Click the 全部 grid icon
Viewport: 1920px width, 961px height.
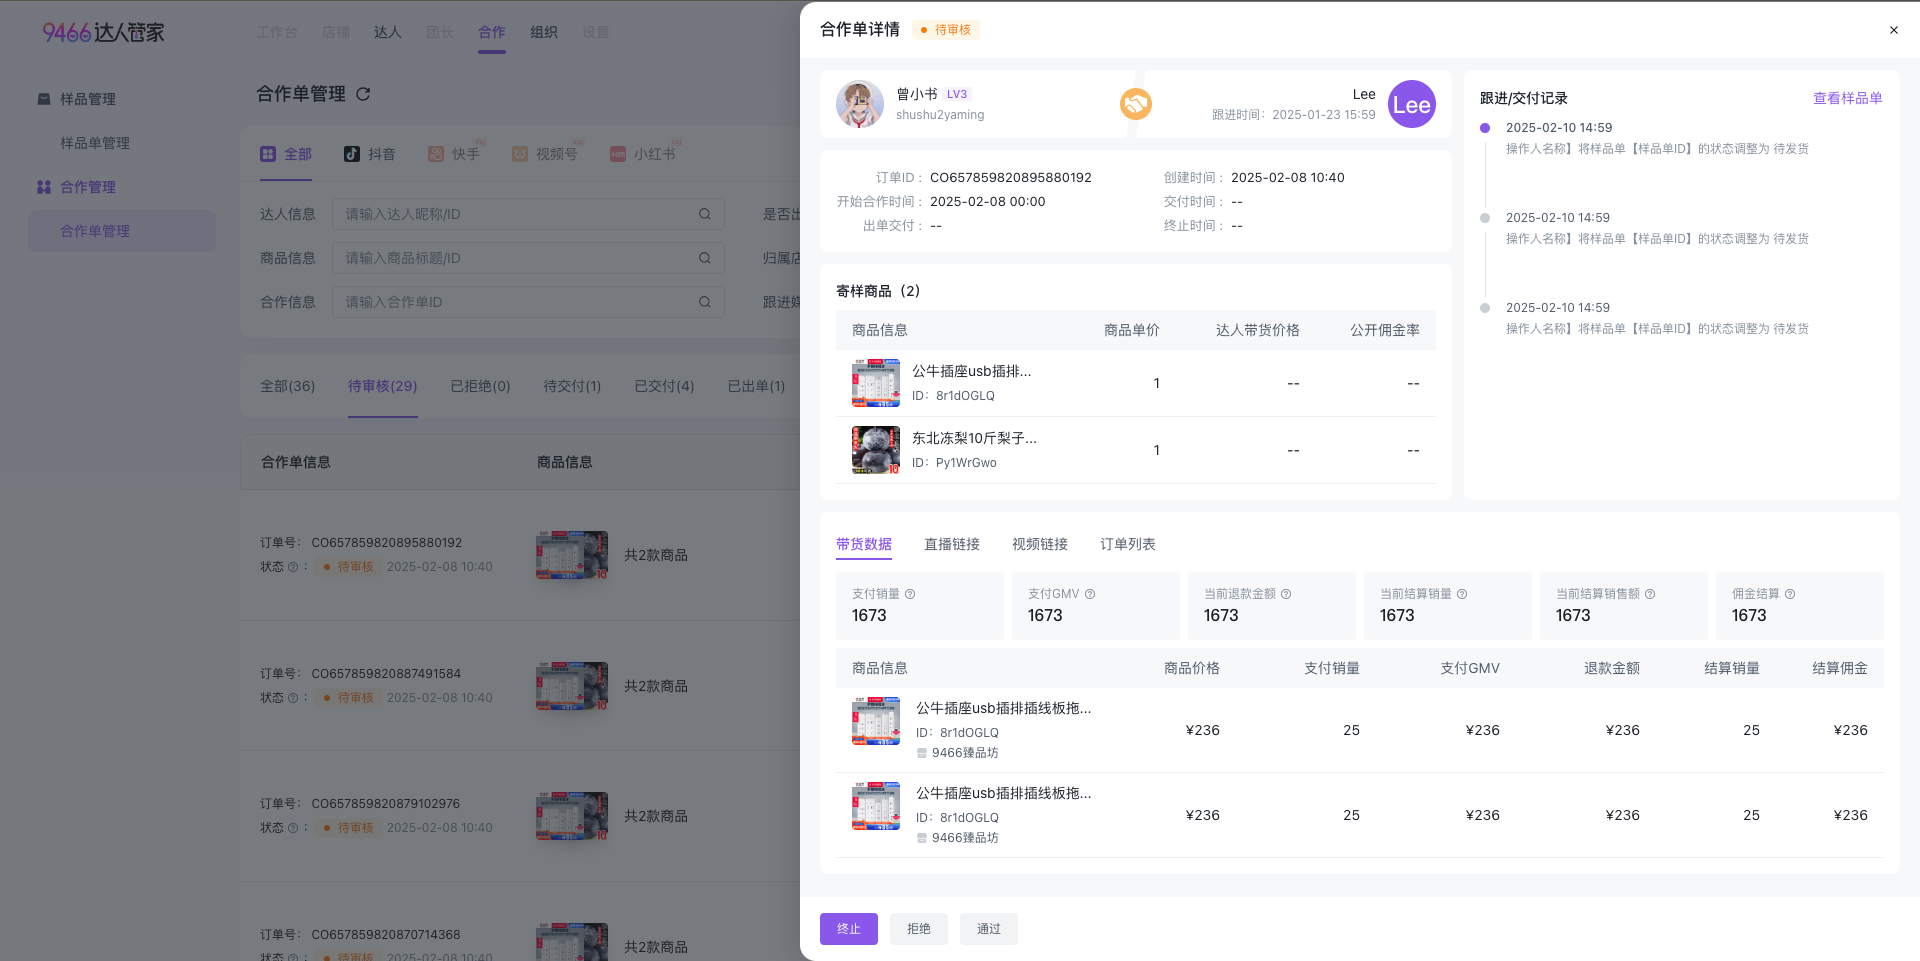(x=268, y=154)
